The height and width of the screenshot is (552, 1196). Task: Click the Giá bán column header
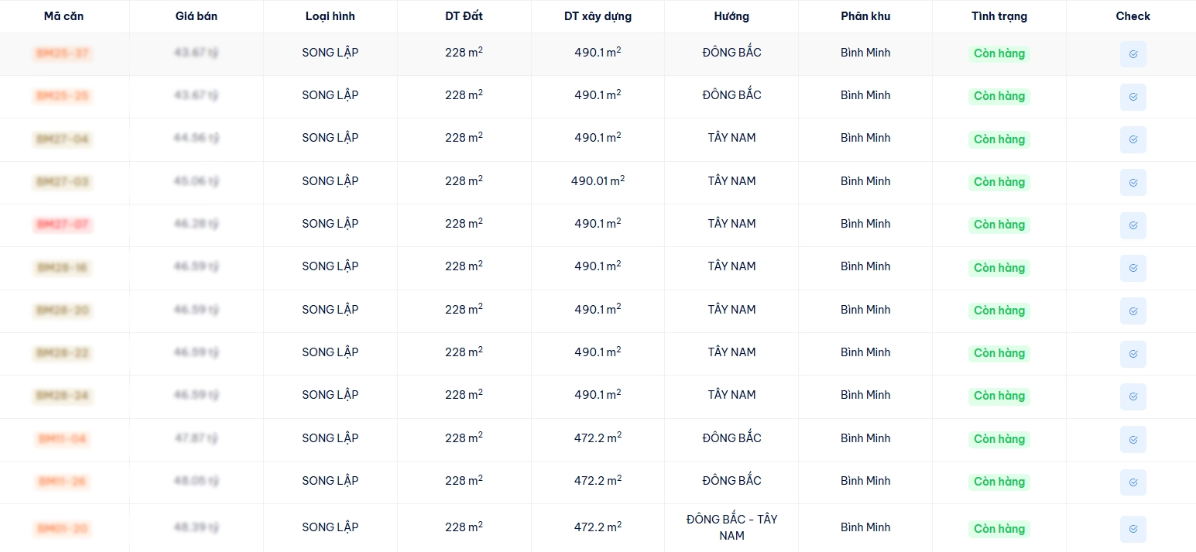(196, 16)
